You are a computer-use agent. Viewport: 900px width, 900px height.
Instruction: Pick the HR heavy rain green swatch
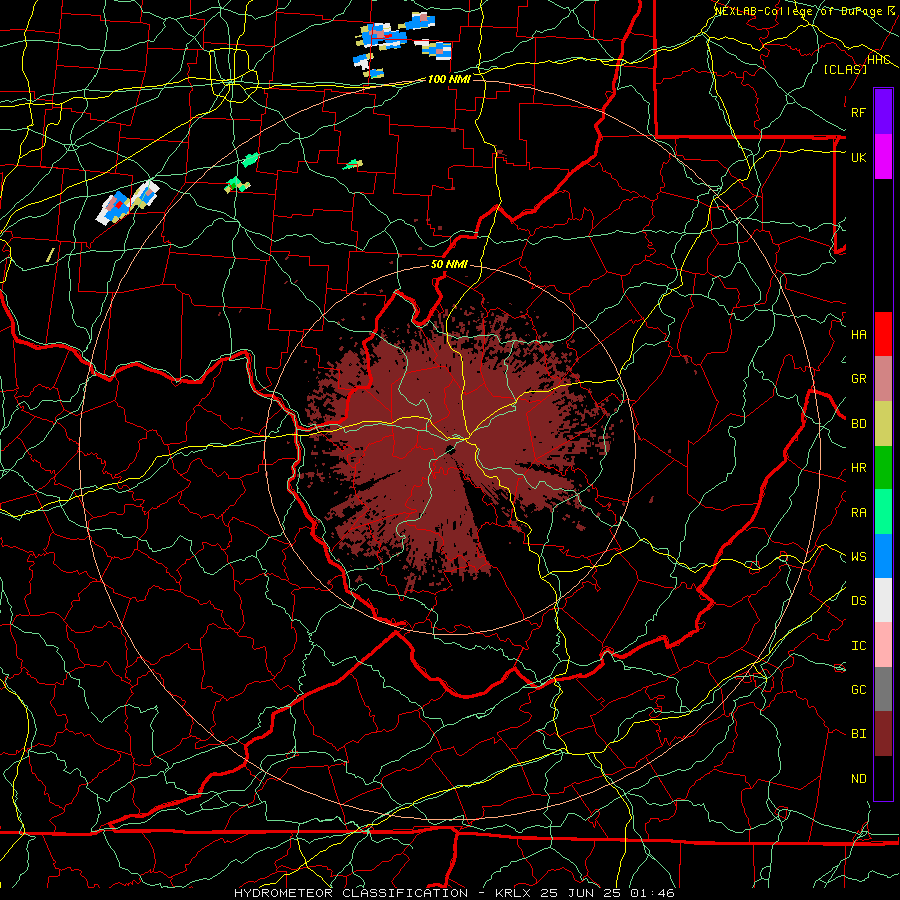[x=883, y=467]
